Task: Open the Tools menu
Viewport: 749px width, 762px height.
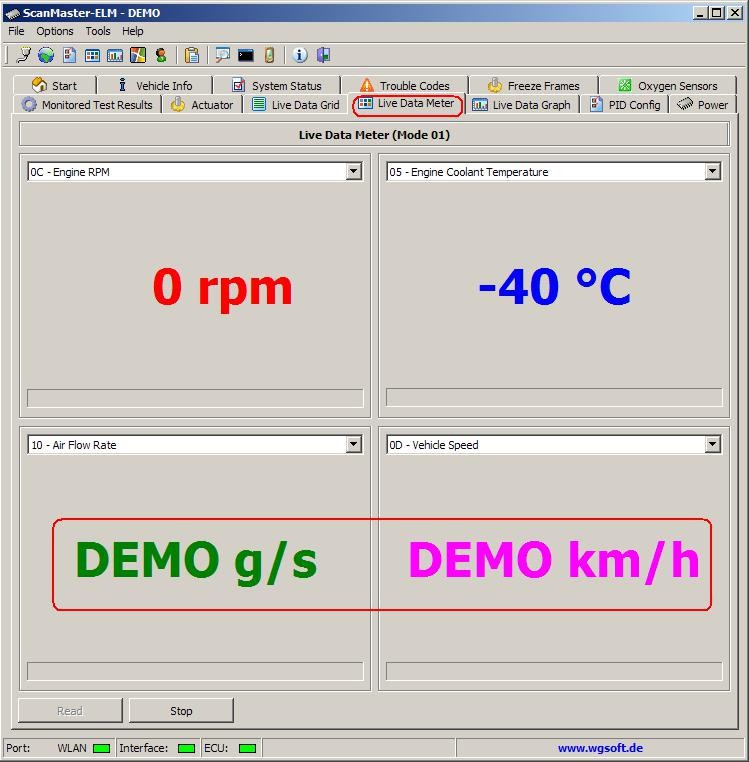Action: tap(98, 31)
